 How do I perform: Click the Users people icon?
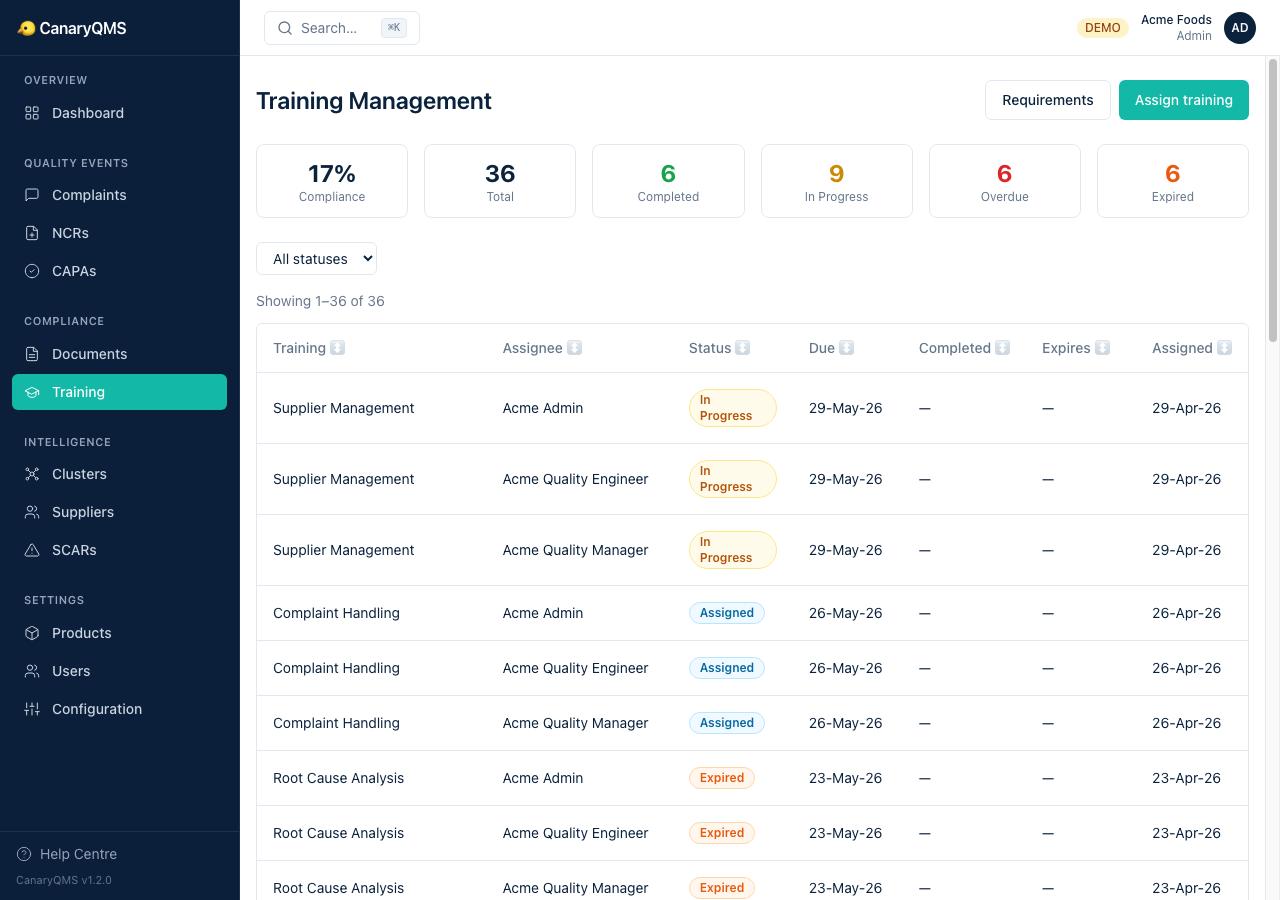point(32,671)
